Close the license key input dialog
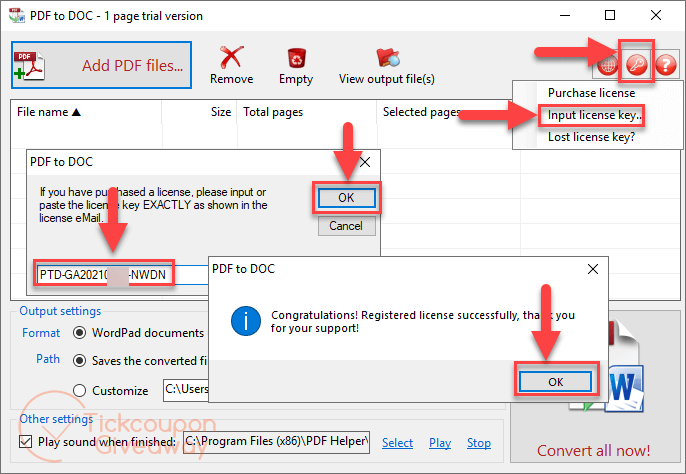Image resolution: width=686 pixels, height=474 pixels. point(365,162)
